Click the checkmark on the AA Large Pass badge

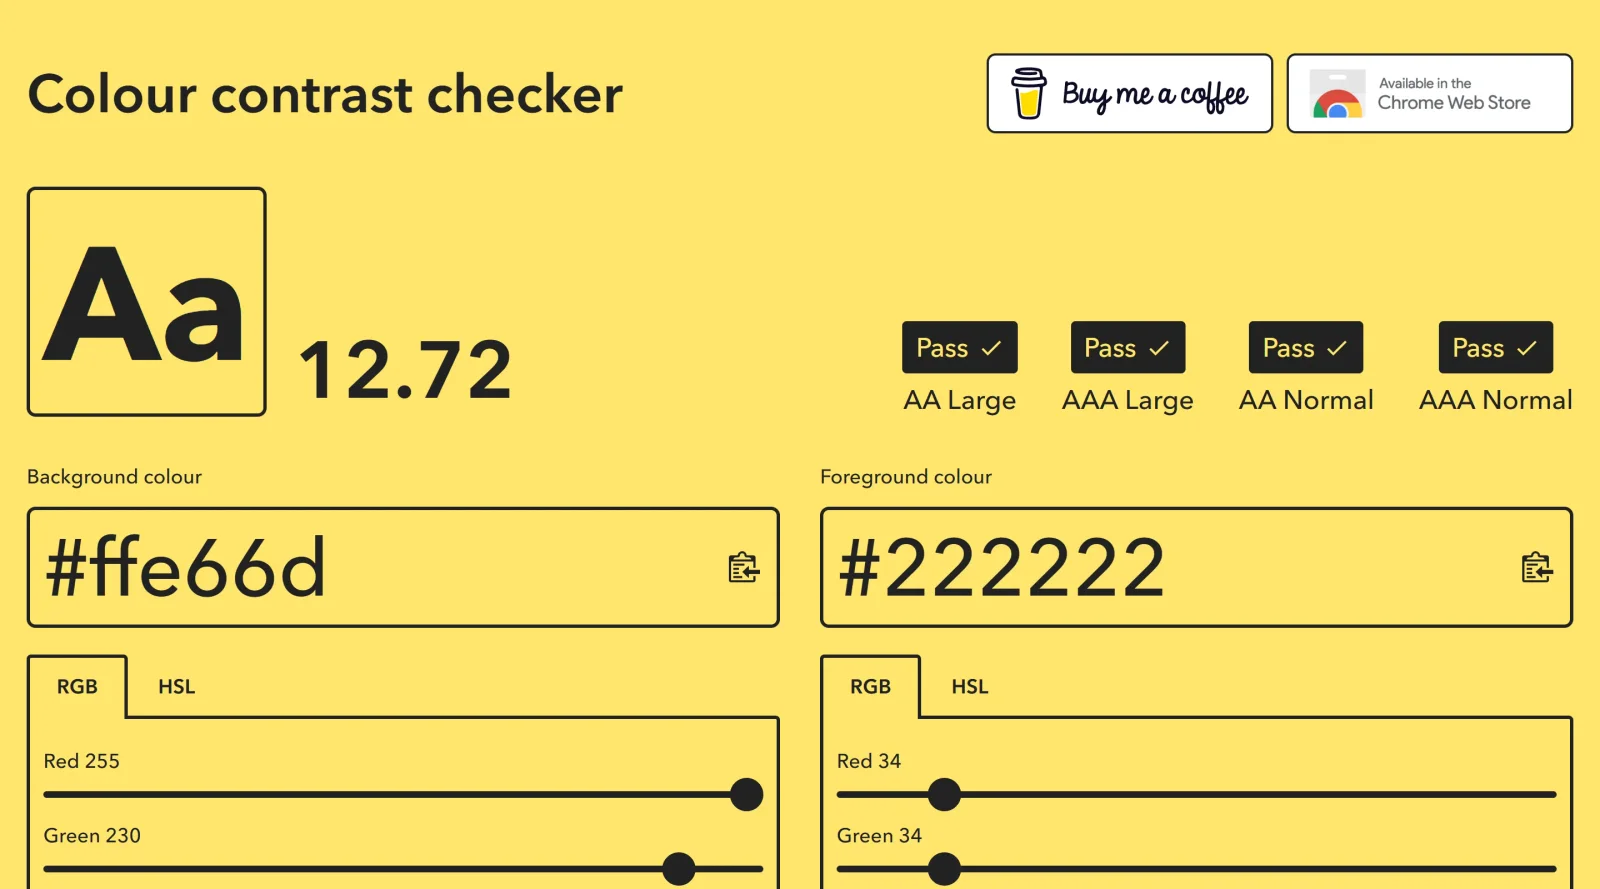[x=991, y=348]
